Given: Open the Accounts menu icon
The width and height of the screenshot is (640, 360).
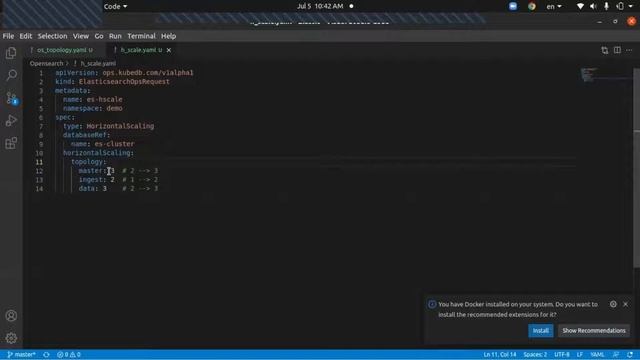Looking at the screenshot, I should [11, 316].
